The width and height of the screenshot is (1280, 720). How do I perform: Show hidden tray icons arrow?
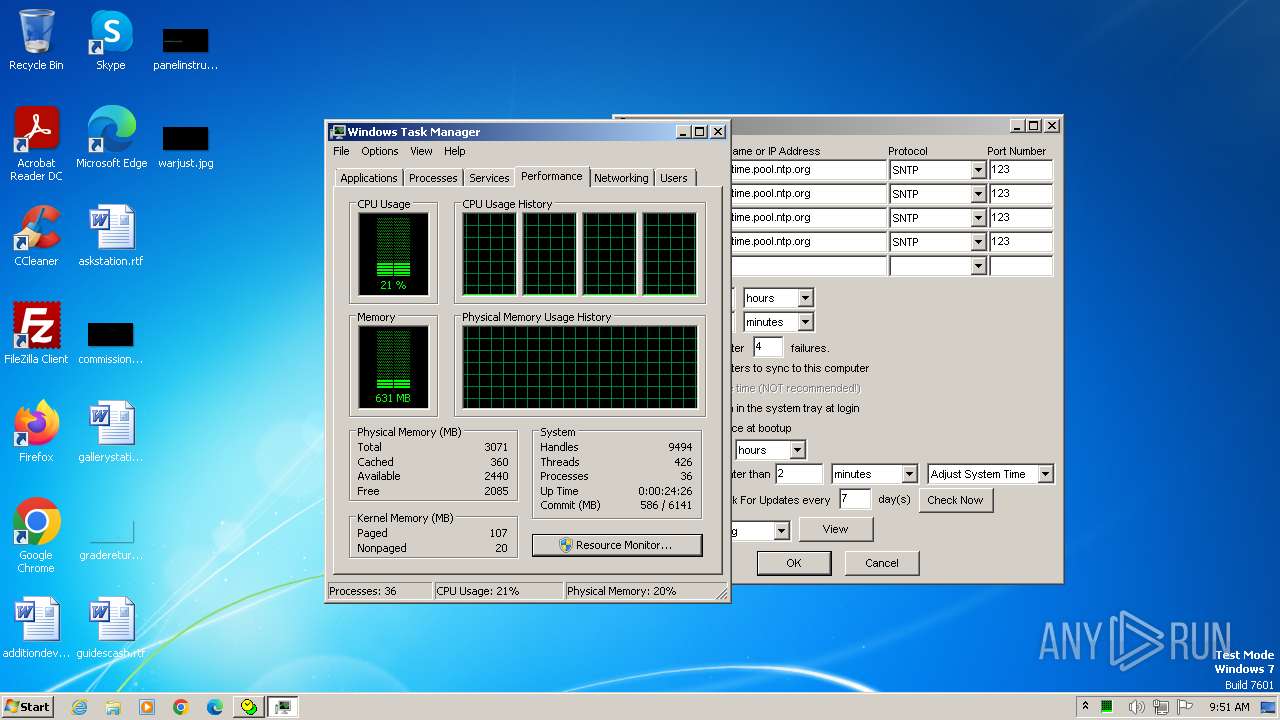(x=1085, y=706)
